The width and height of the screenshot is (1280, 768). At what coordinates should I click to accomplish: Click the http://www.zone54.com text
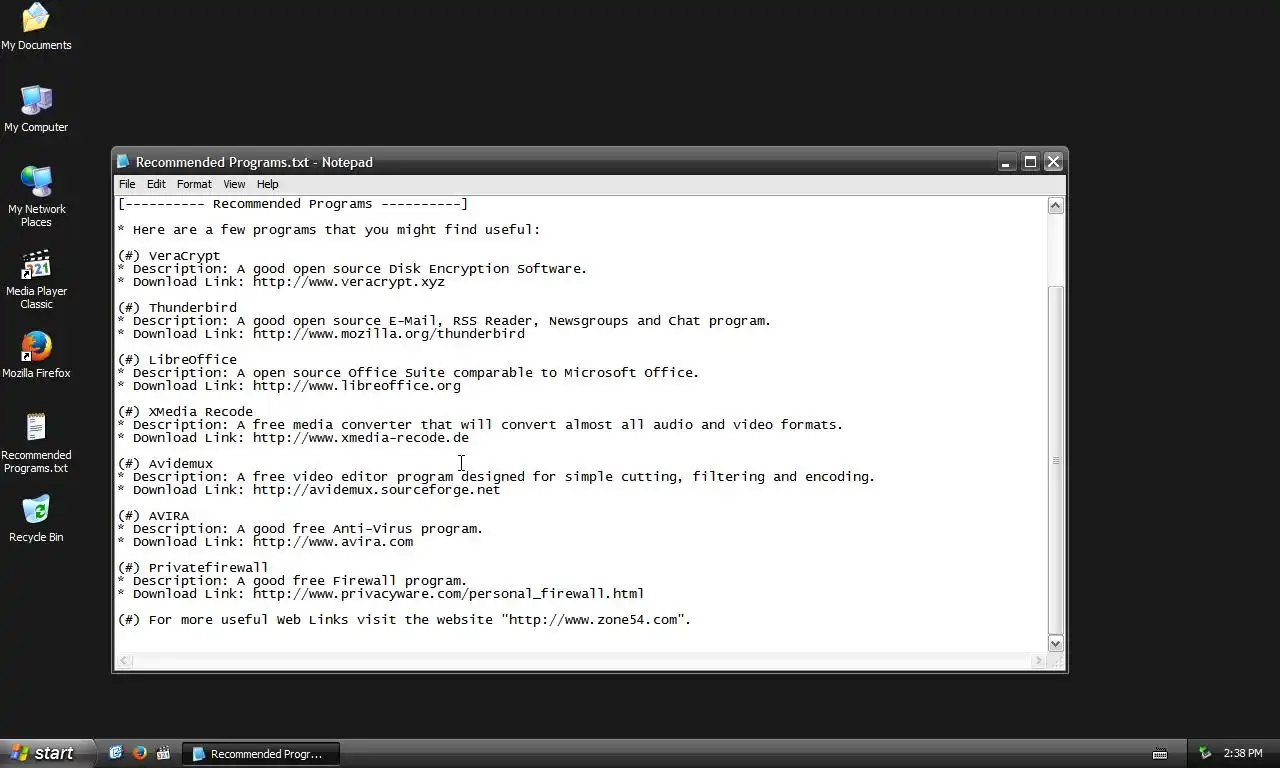click(593, 620)
